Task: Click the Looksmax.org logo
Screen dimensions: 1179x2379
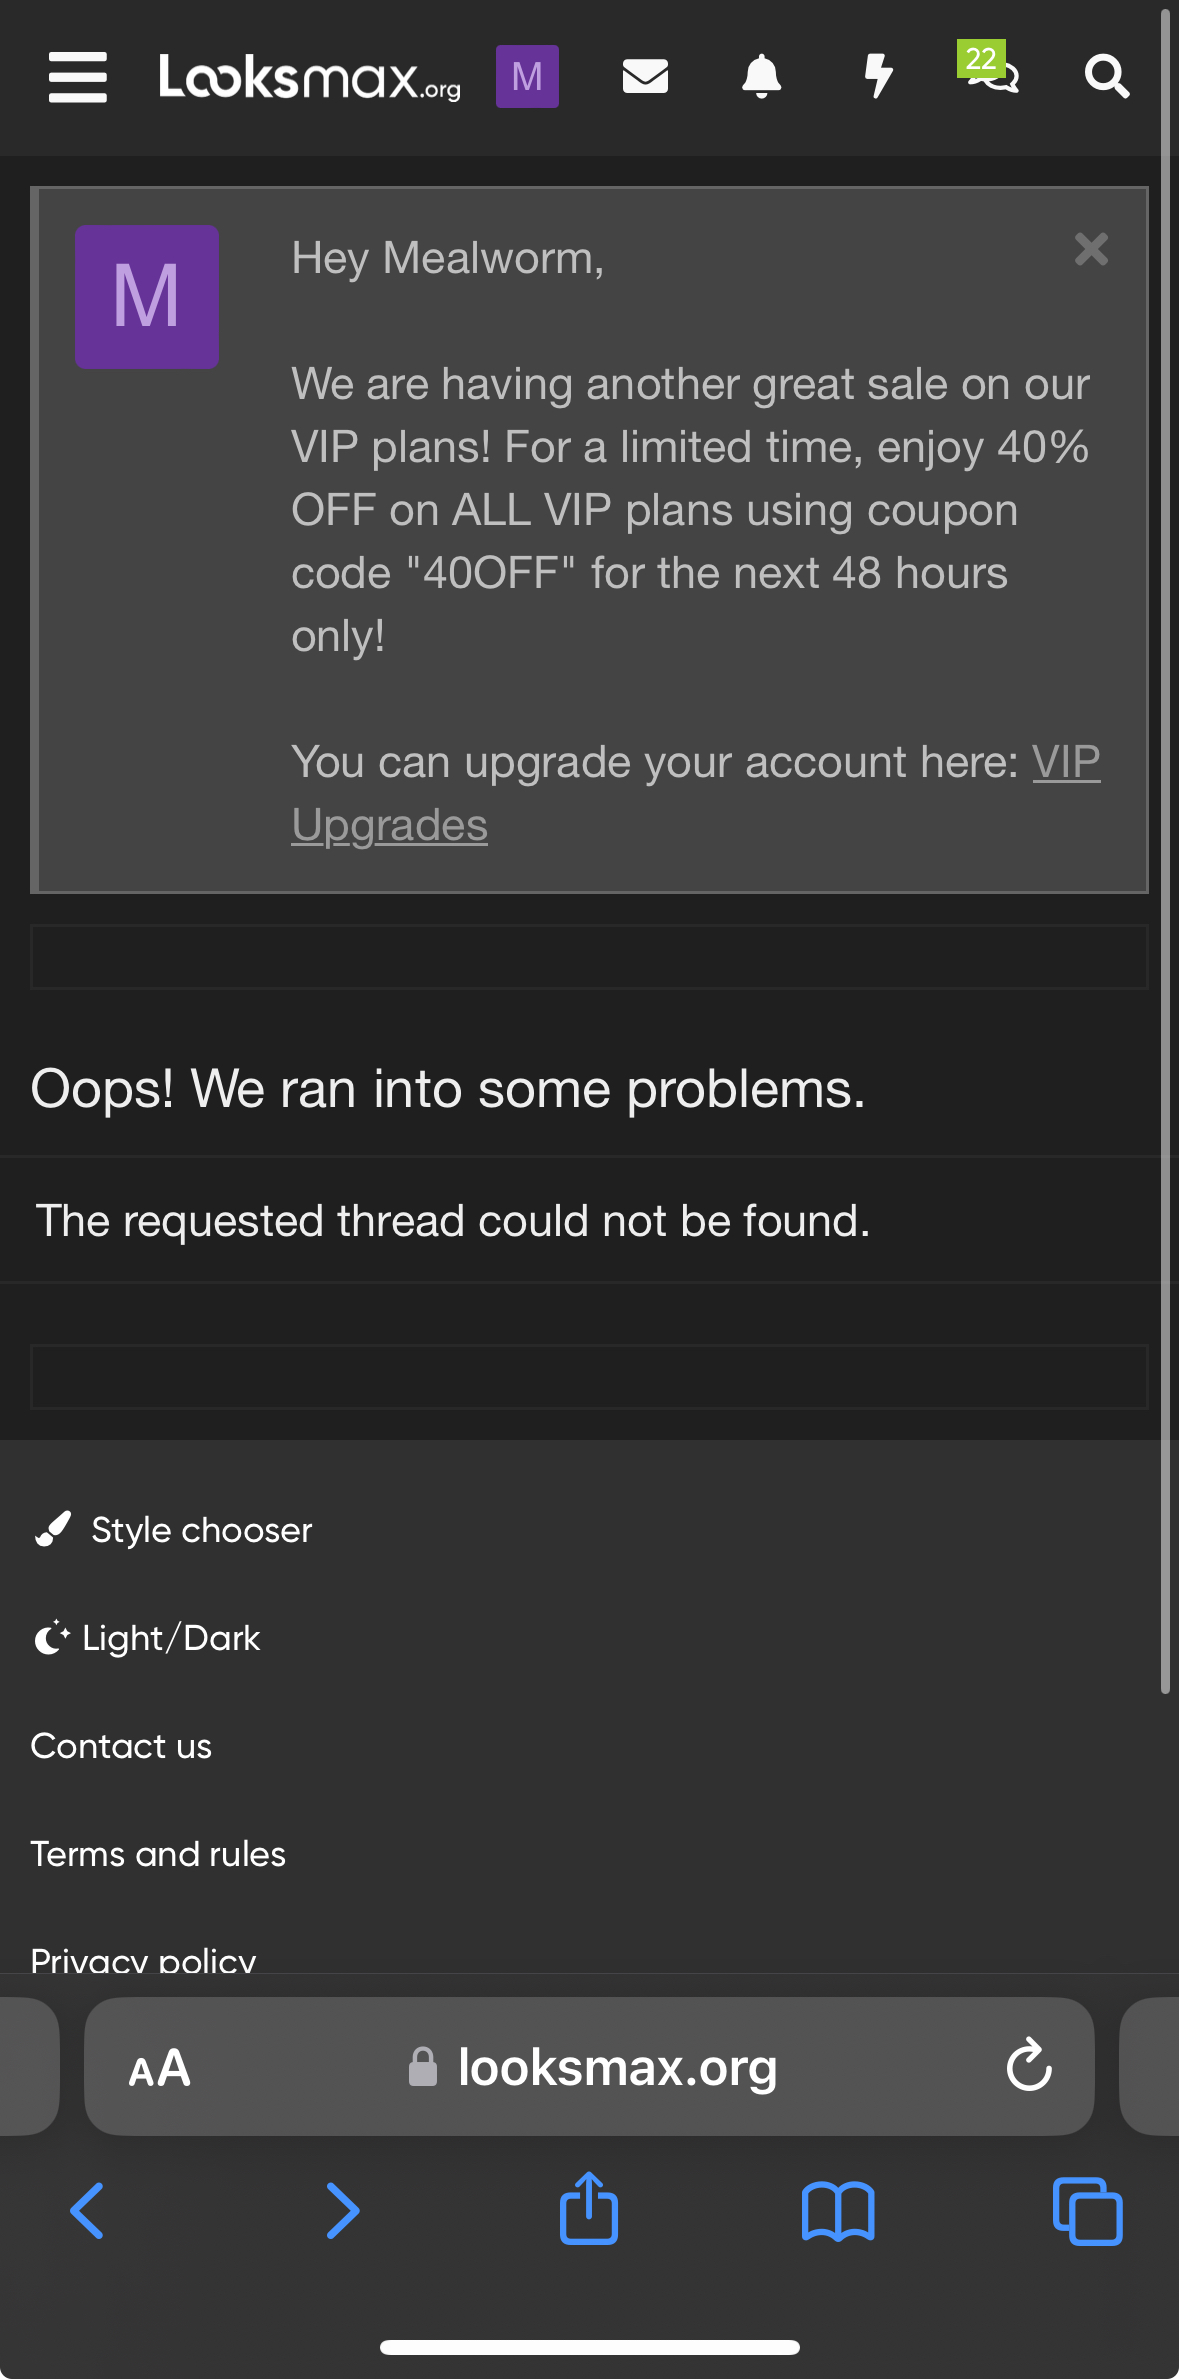Action: (310, 77)
